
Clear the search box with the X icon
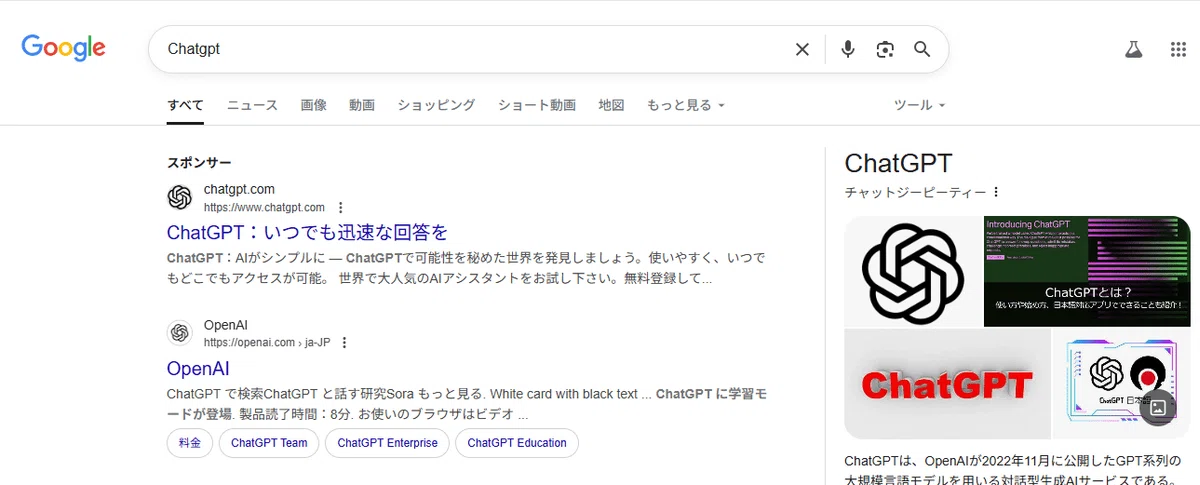coord(802,49)
